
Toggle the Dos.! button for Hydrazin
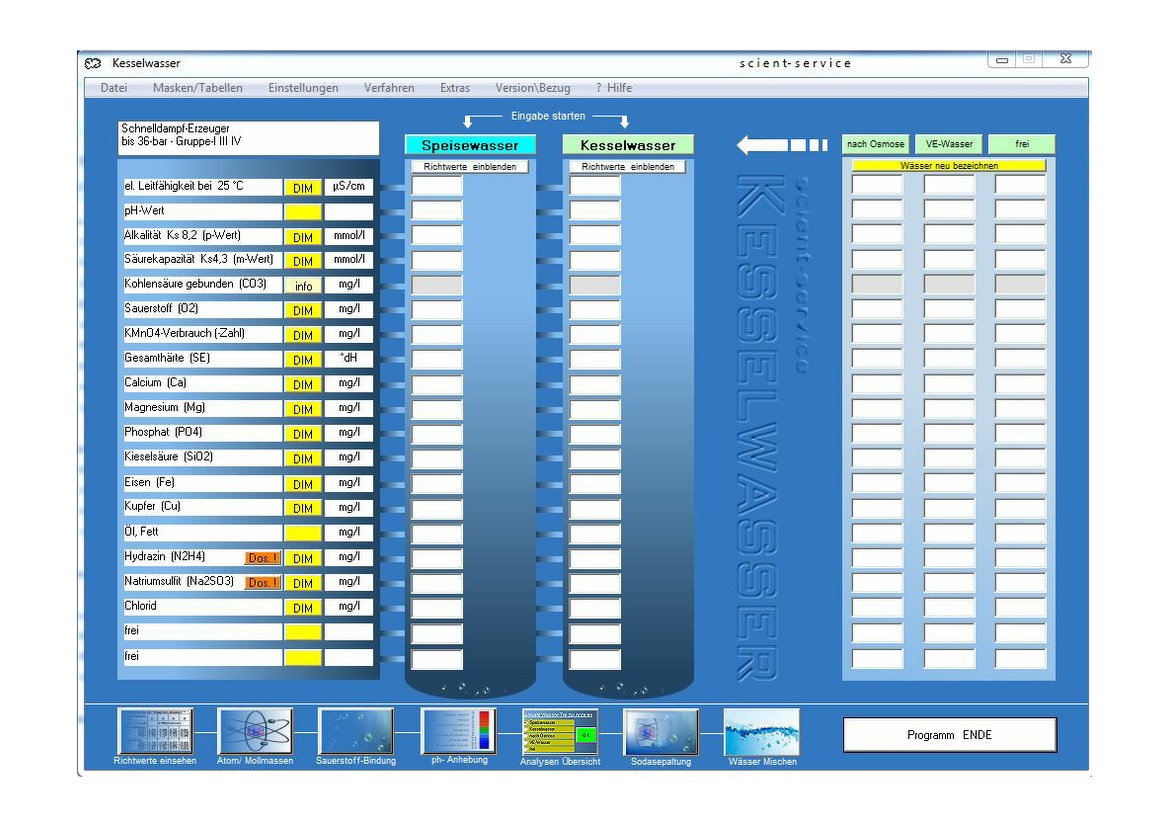(263, 558)
